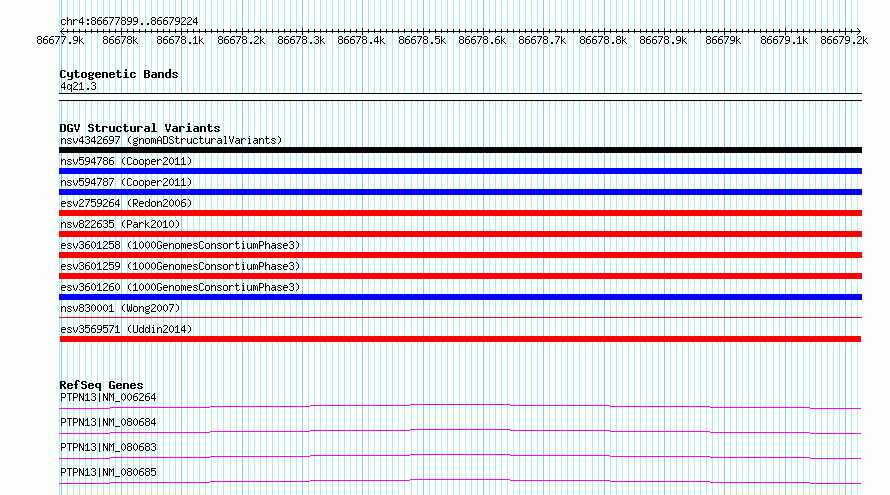Open the nsv830001 (Wong2007) label
Image resolution: width=890 pixels, height=495 pixels.
coord(120,308)
